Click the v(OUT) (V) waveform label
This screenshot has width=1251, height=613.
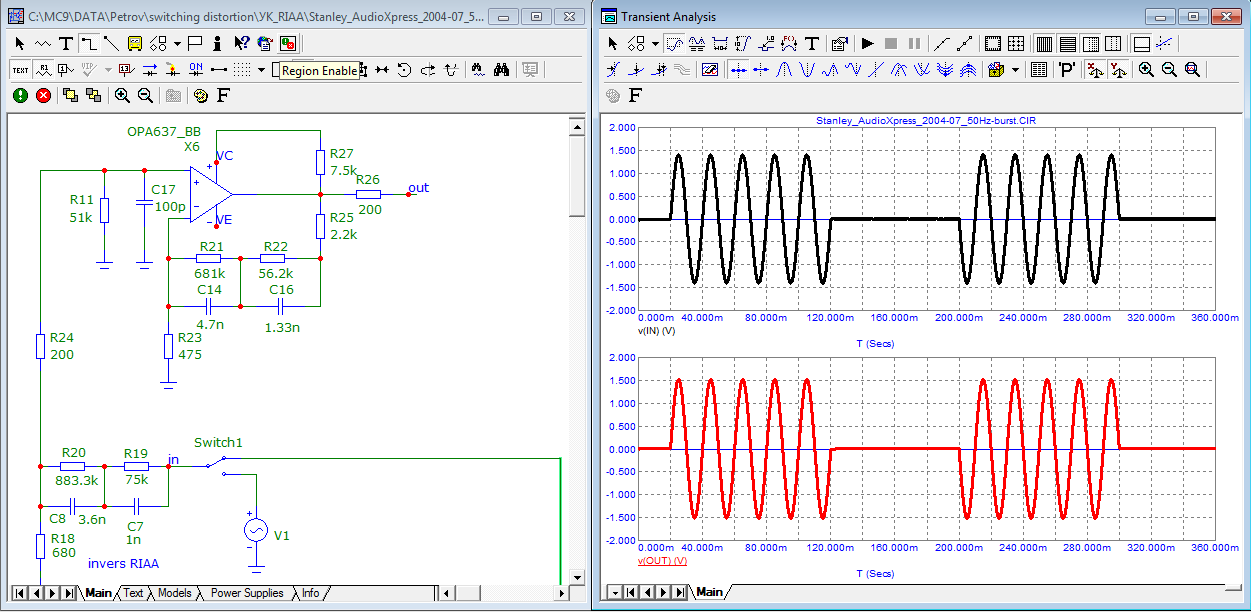tap(662, 561)
